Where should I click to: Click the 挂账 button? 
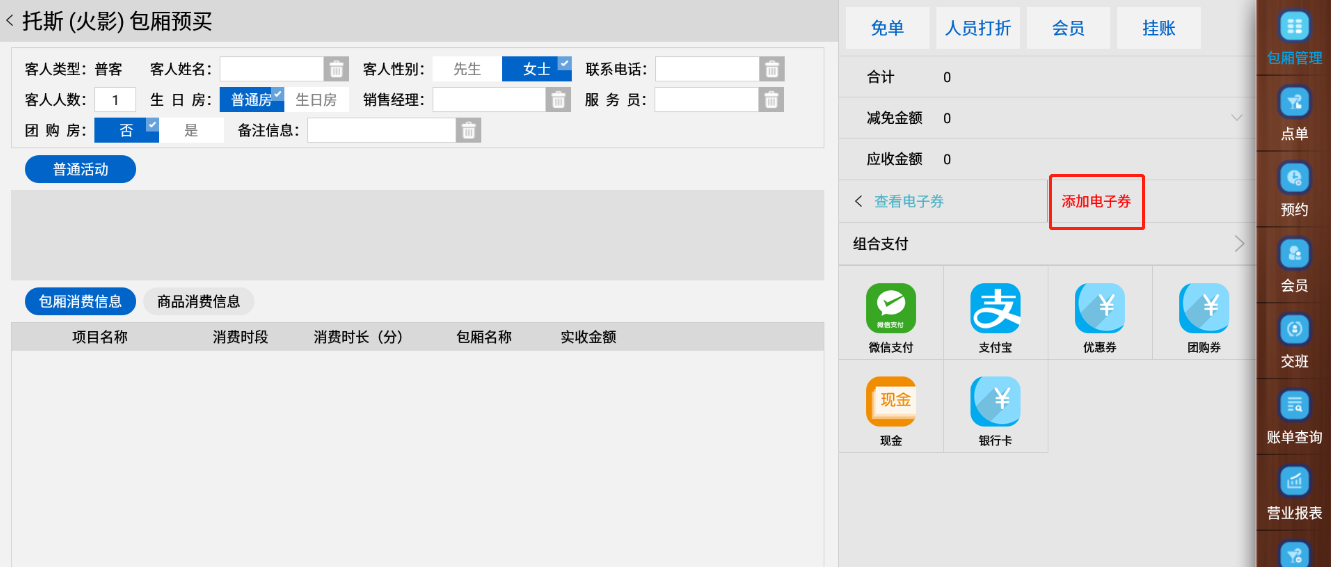tap(1159, 28)
